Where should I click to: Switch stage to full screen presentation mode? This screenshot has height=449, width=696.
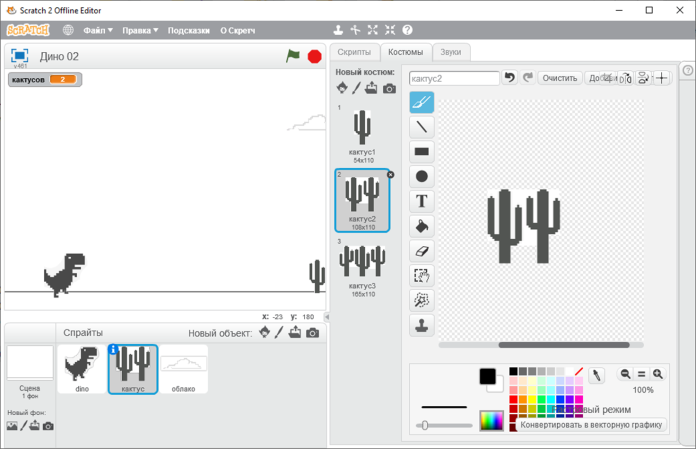[20, 56]
